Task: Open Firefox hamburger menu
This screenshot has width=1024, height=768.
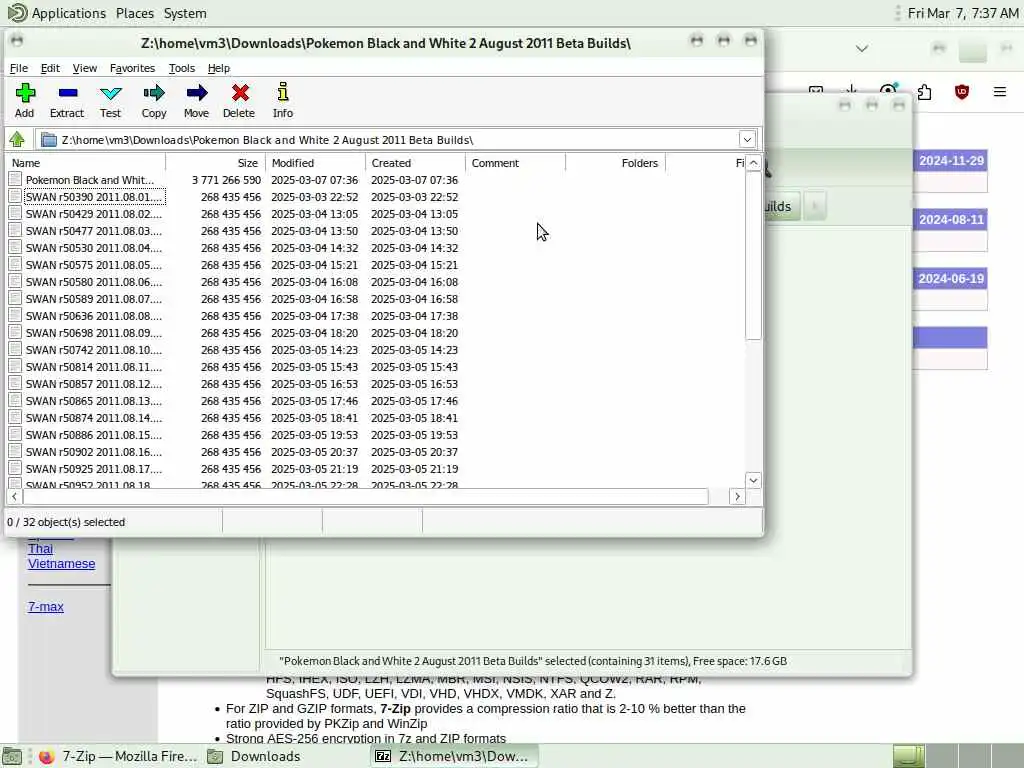Action: 999,92
